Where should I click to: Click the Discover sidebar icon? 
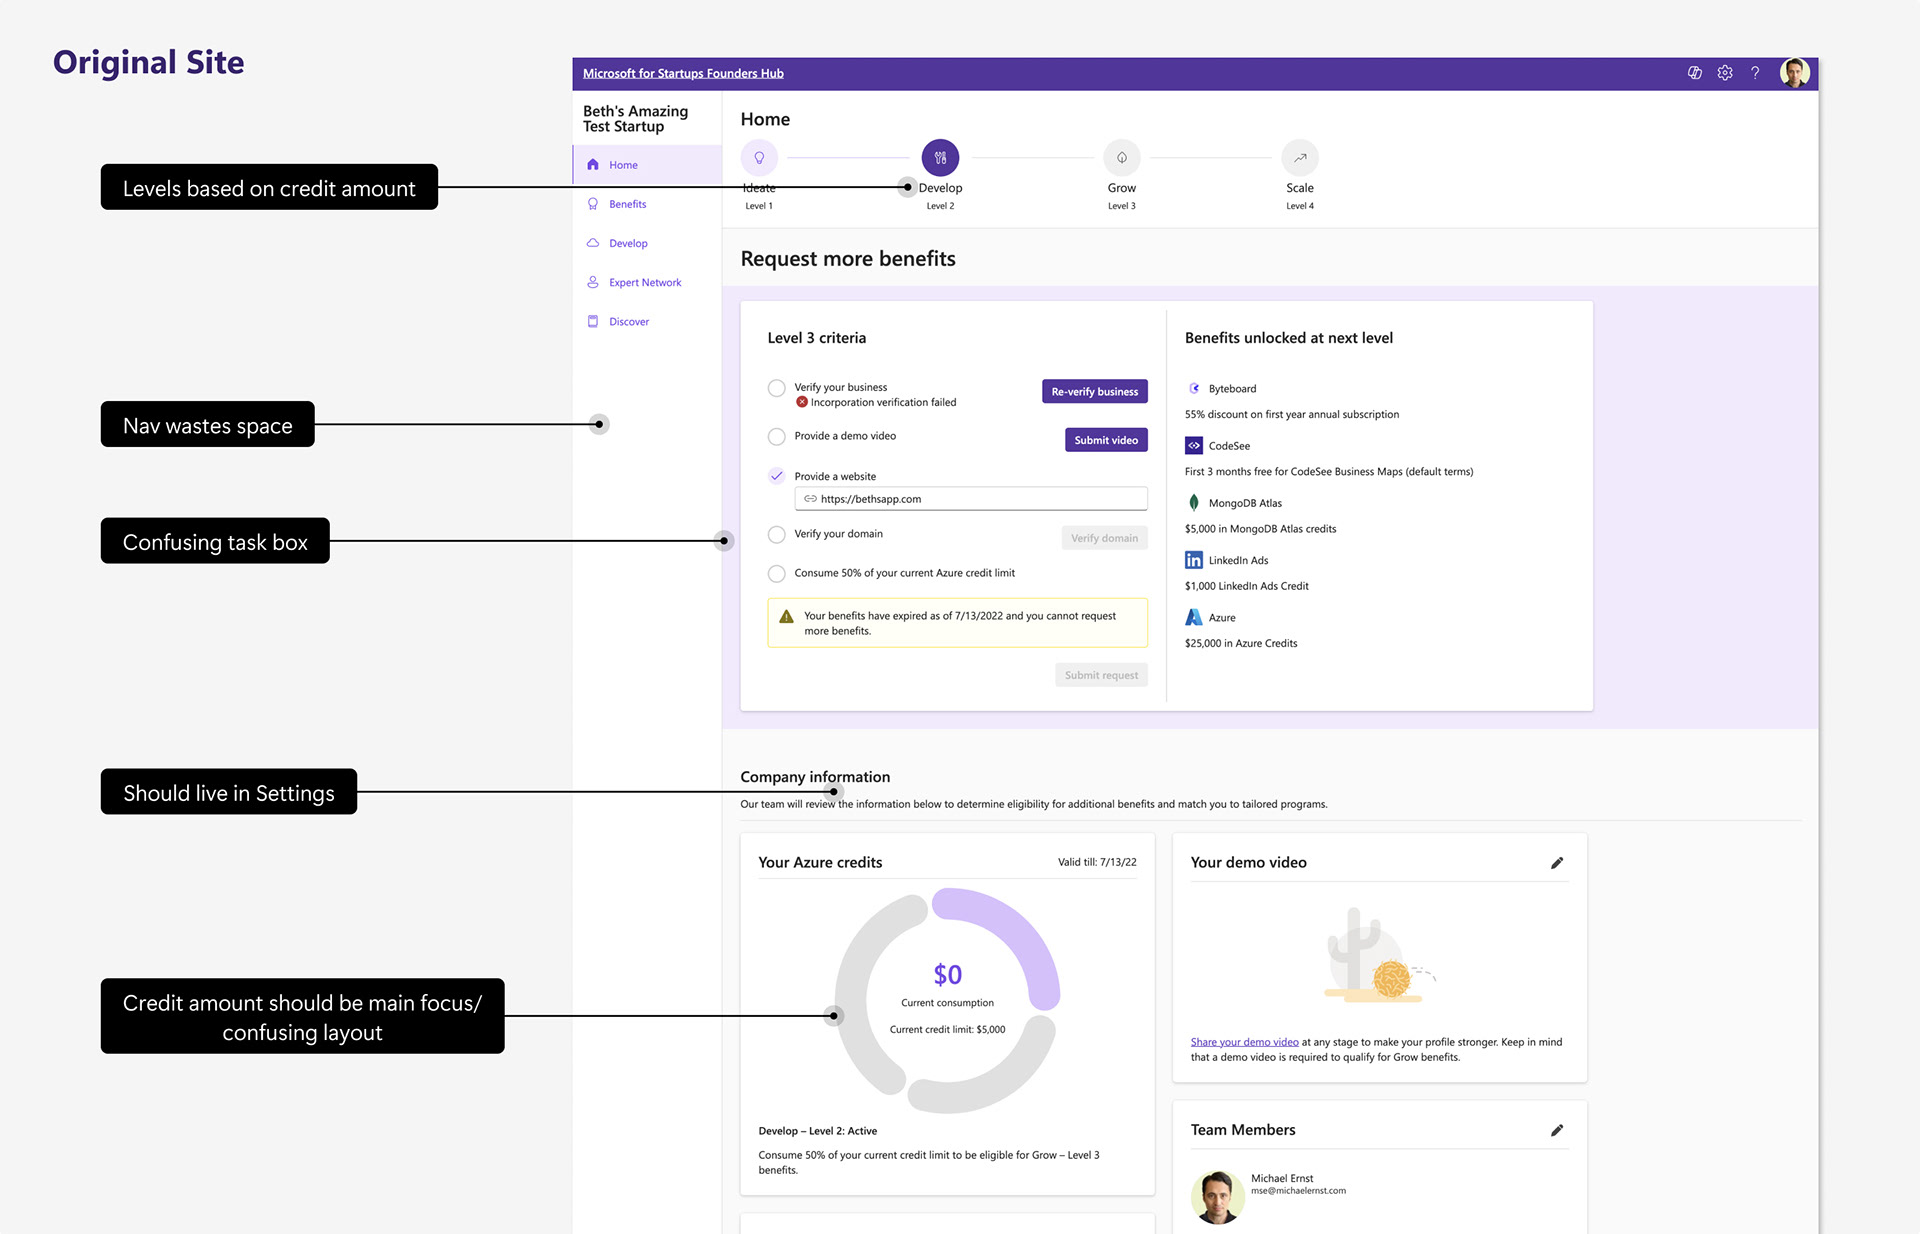coord(593,322)
